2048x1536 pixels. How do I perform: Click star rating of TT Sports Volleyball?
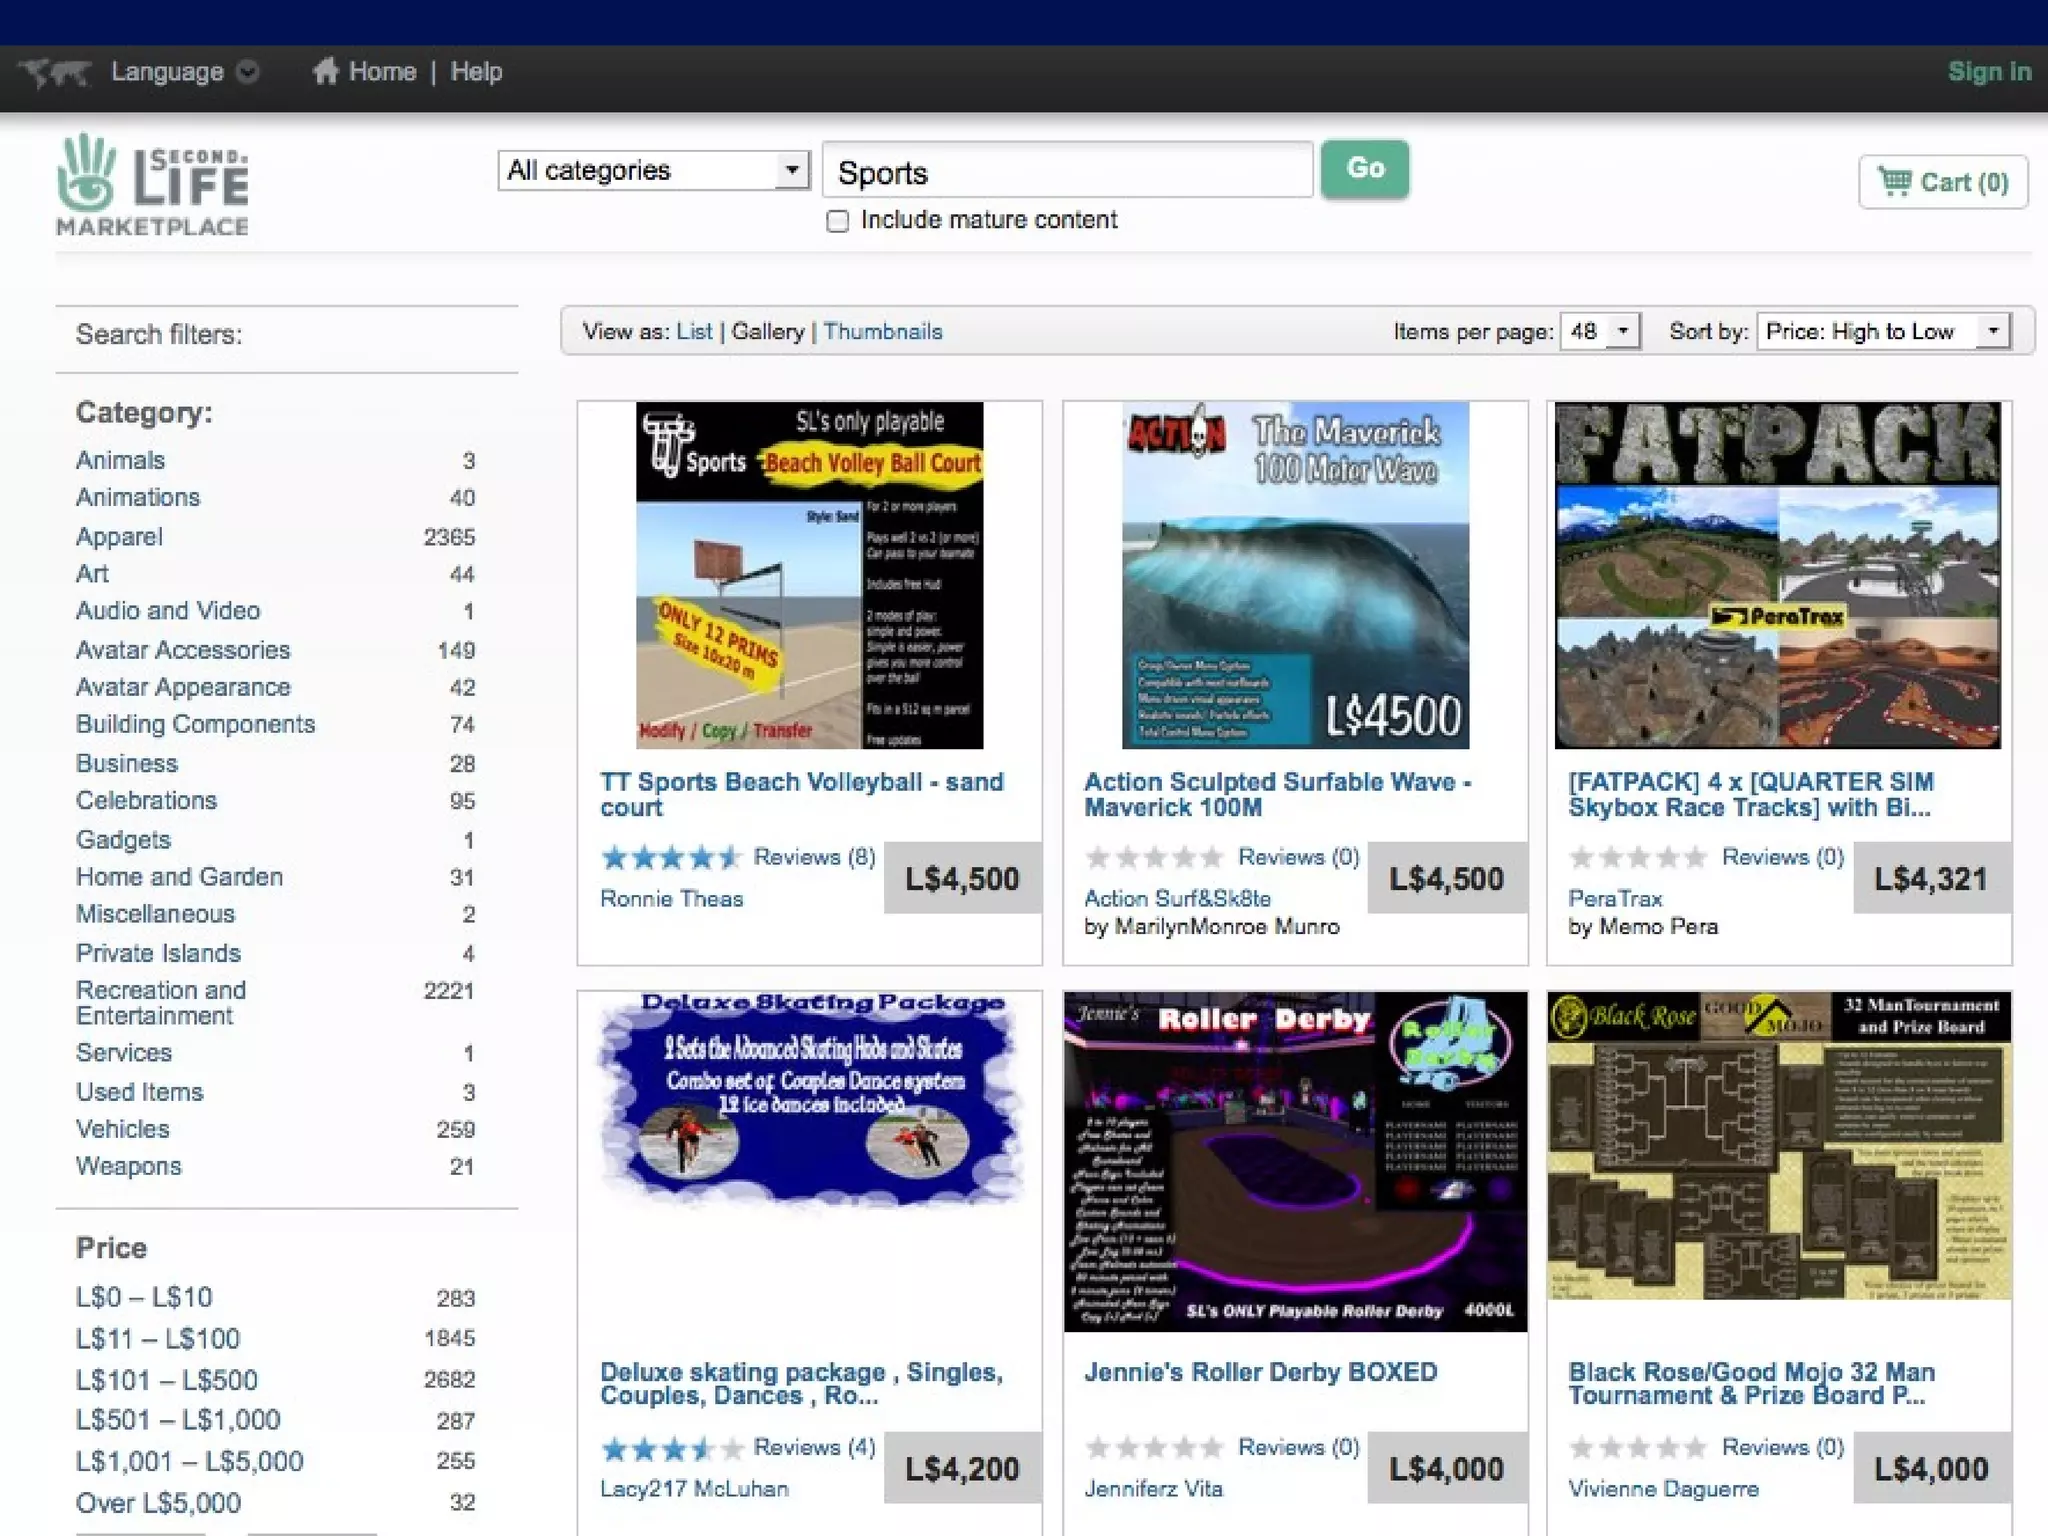pos(671,857)
